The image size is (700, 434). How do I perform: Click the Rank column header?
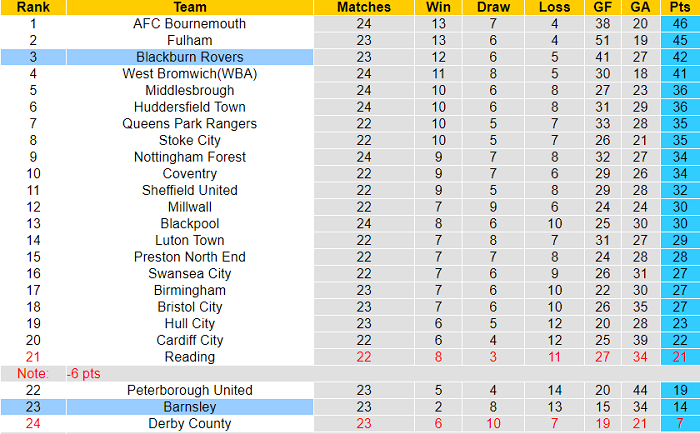tap(33, 6)
